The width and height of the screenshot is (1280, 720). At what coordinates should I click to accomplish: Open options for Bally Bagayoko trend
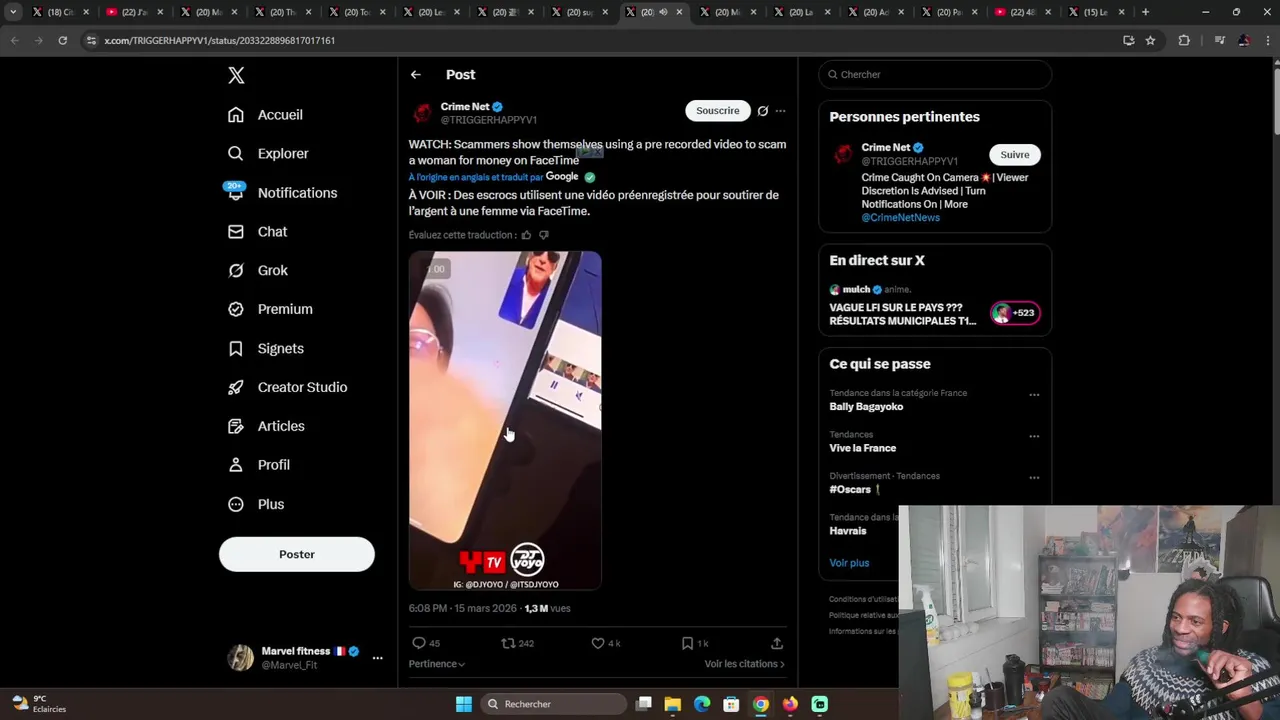[1034, 395]
